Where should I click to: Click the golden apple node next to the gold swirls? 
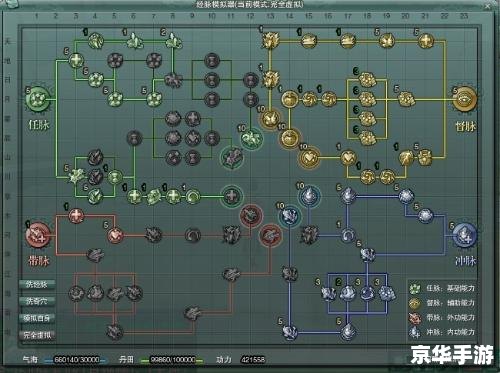pyautogui.click(x=289, y=99)
